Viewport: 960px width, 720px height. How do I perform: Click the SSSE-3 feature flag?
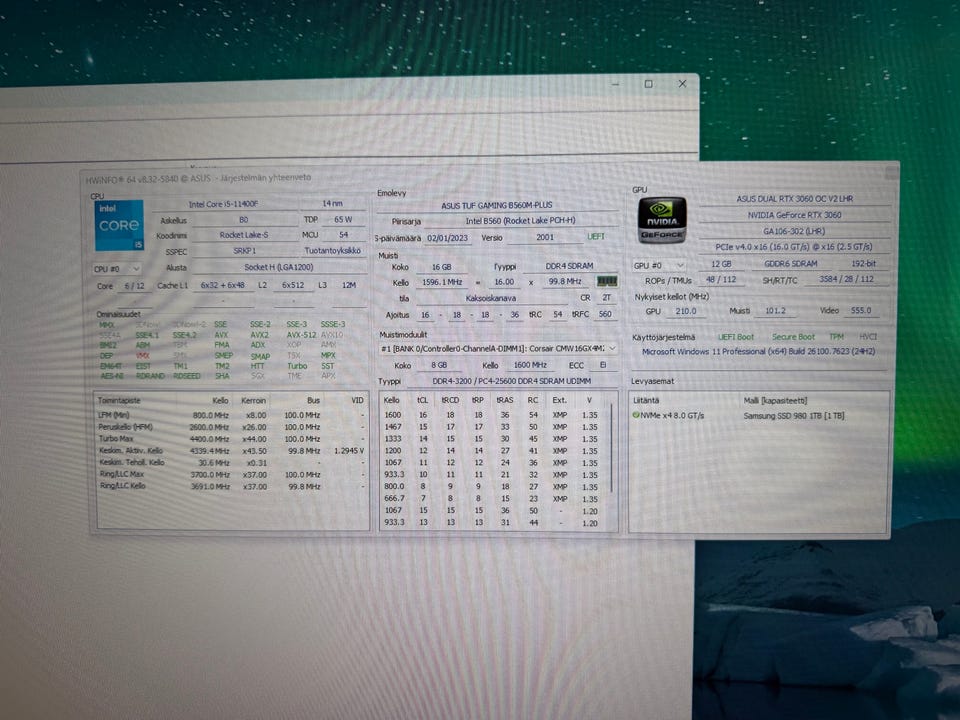tap(332, 324)
